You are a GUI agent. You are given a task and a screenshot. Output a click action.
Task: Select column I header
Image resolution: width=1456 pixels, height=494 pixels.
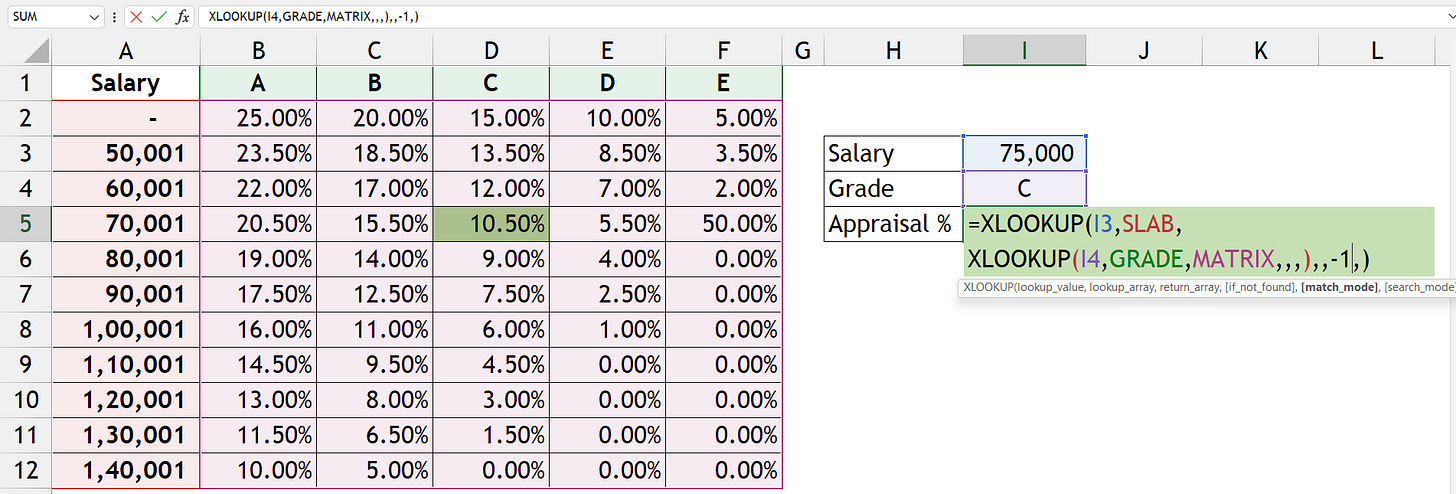click(x=1024, y=50)
